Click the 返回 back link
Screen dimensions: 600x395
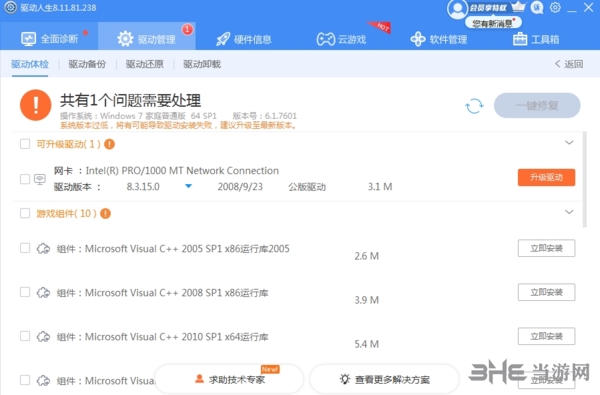pos(569,64)
